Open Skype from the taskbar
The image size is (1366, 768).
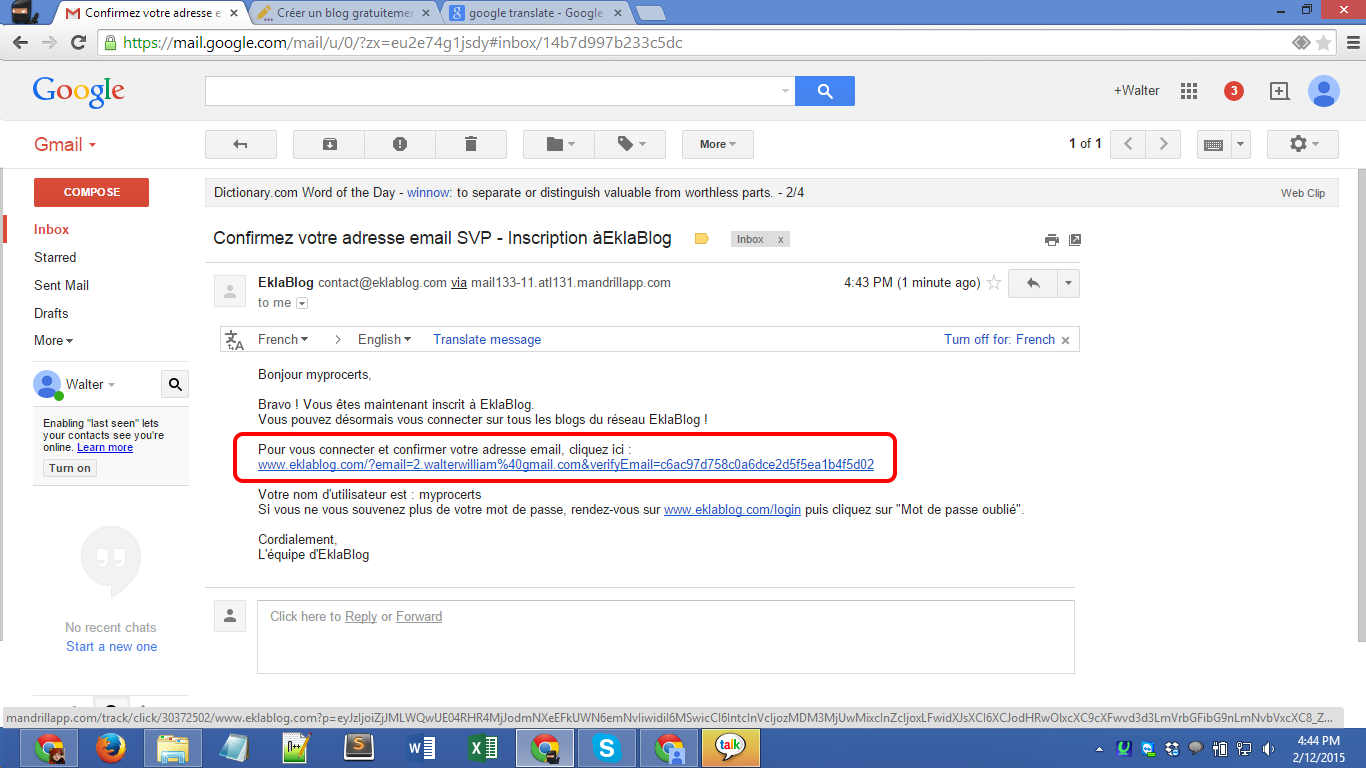(x=606, y=748)
